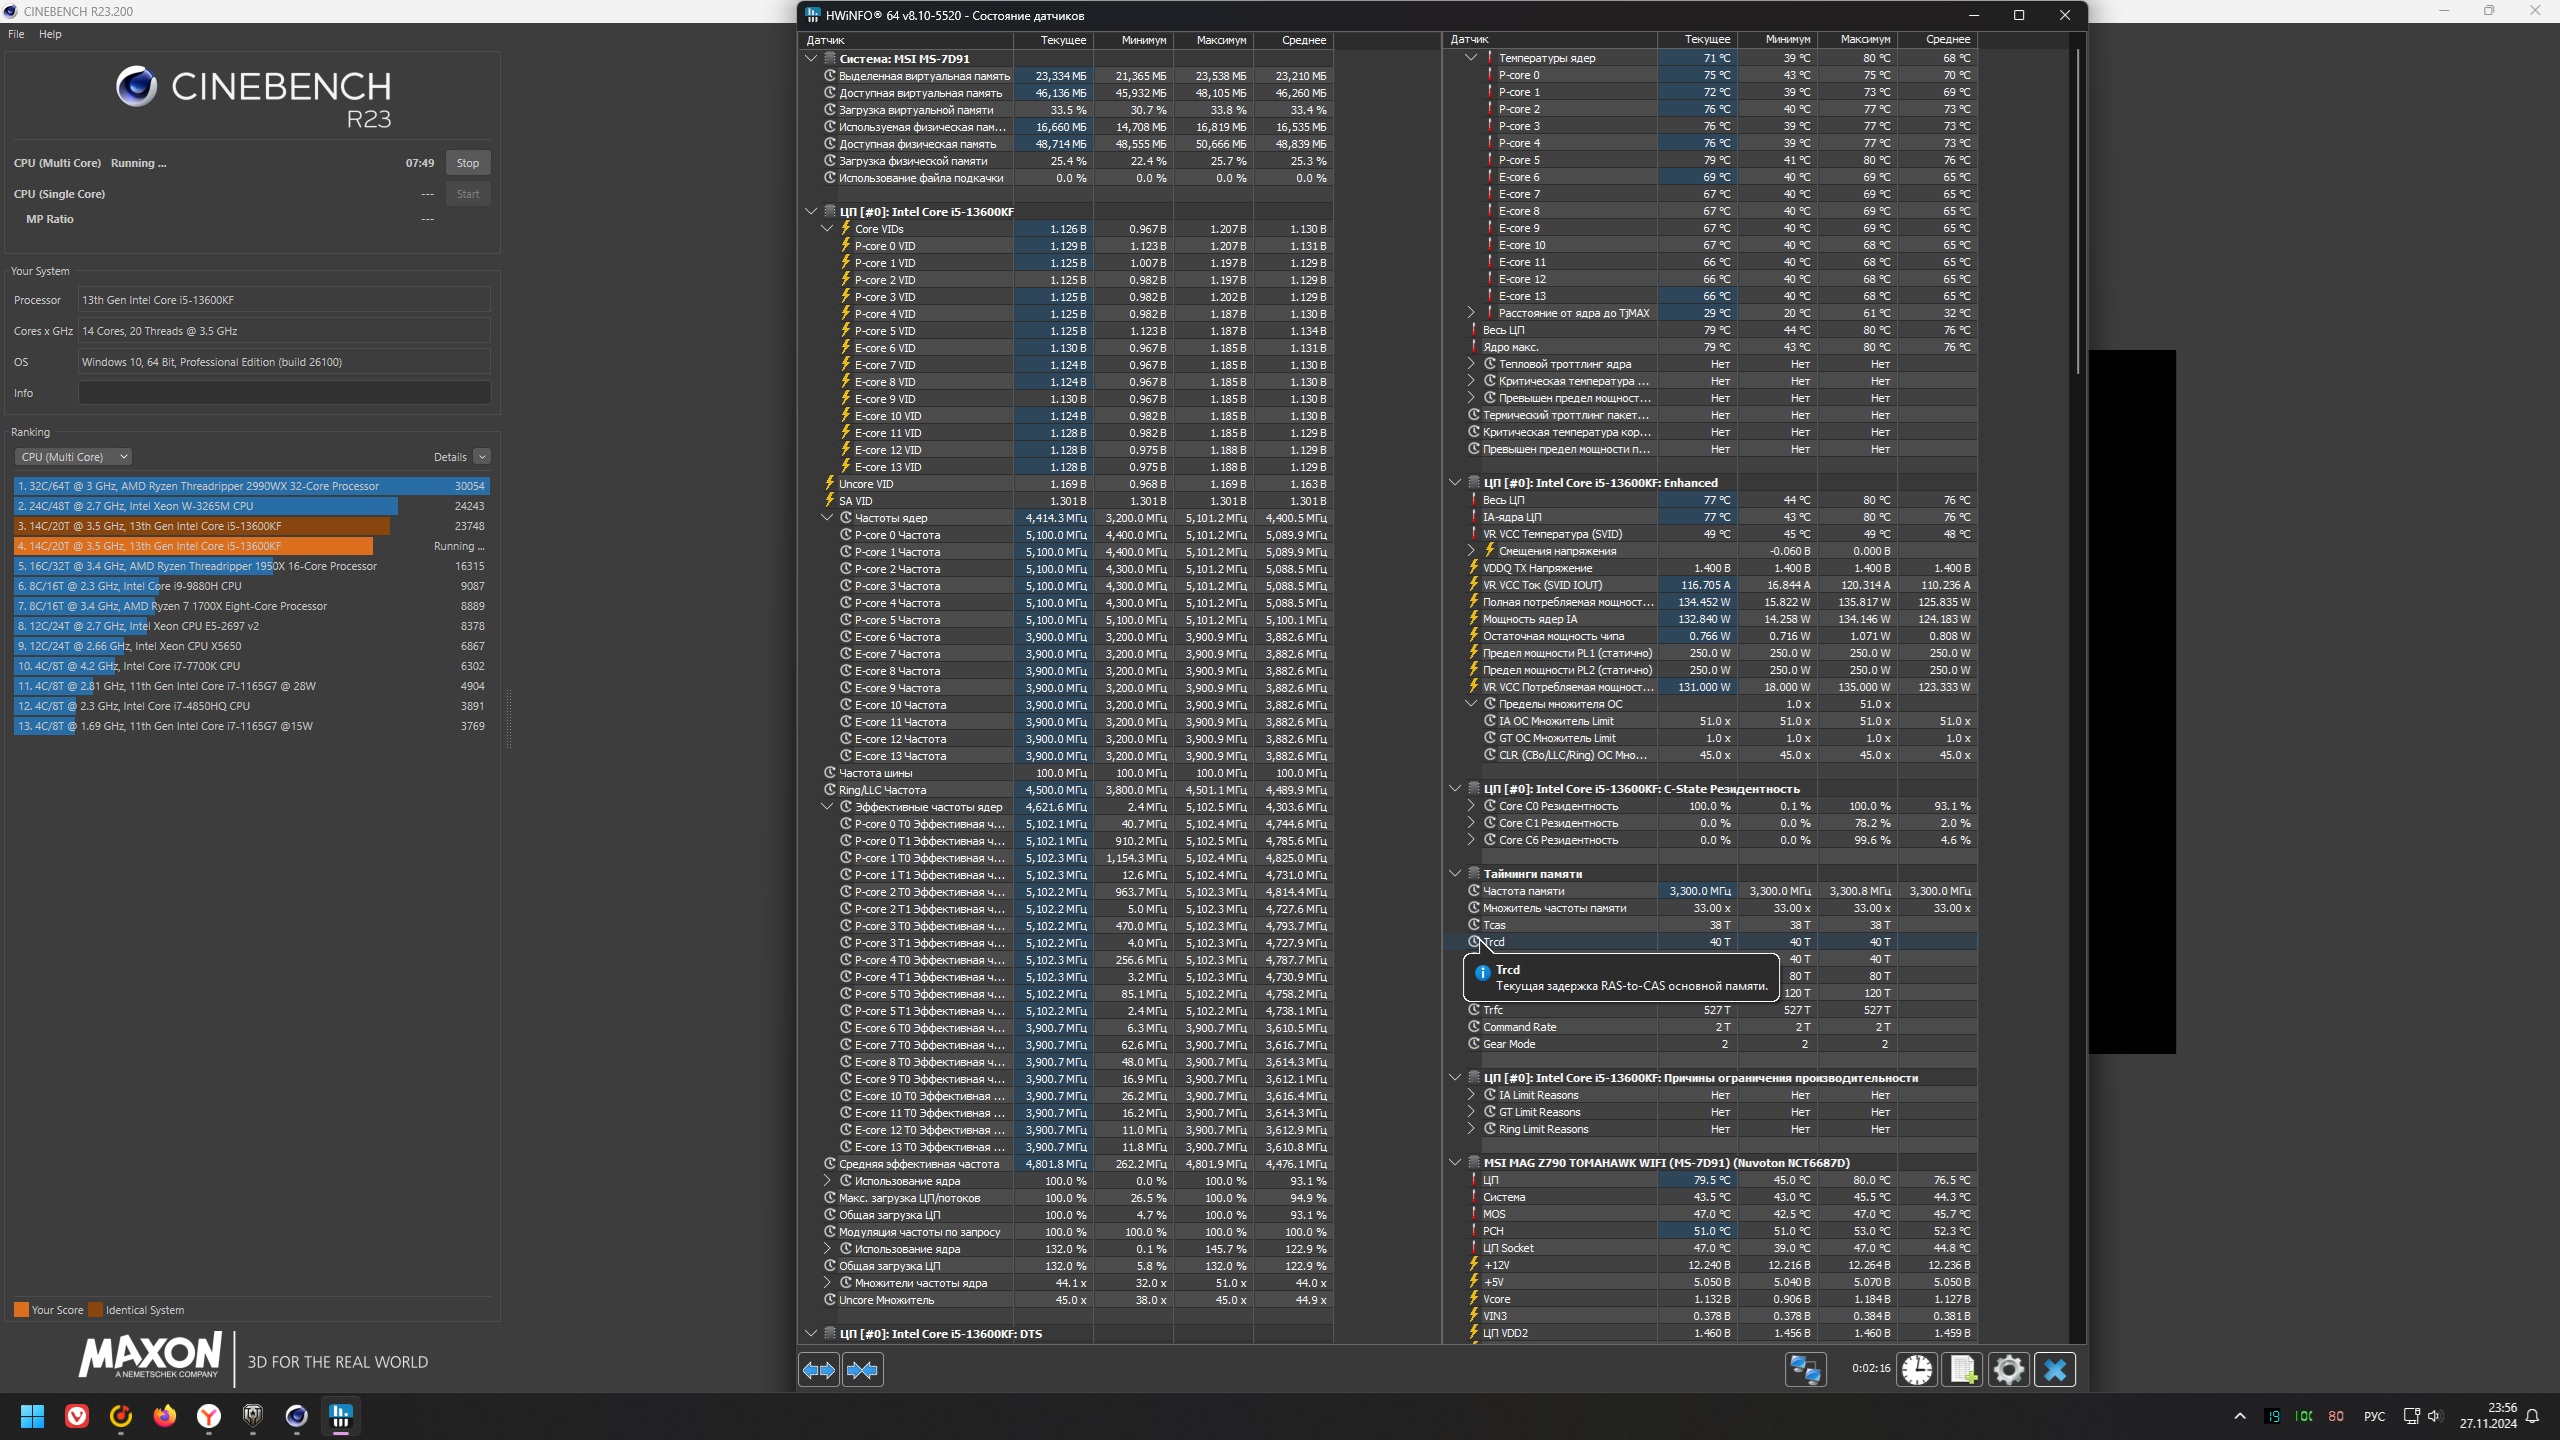Expand IA Limit Reasons entry
The image size is (2560, 1440).
pos(1471,1096)
